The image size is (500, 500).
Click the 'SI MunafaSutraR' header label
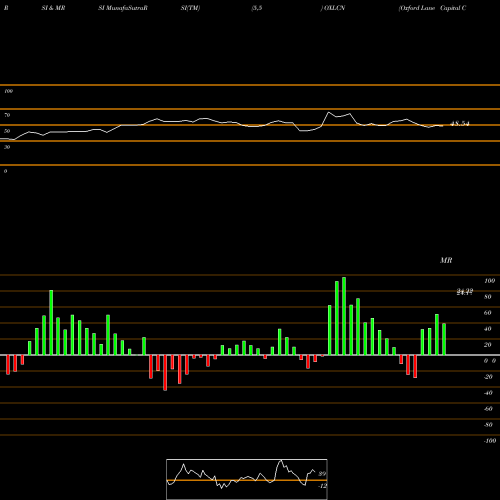123,8
